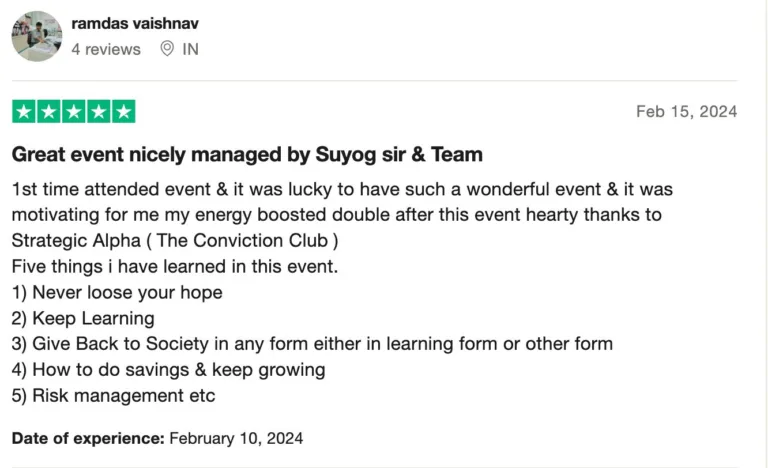Click the '1) Never loose your hope' line
The image size is (768, 468).
117,293
